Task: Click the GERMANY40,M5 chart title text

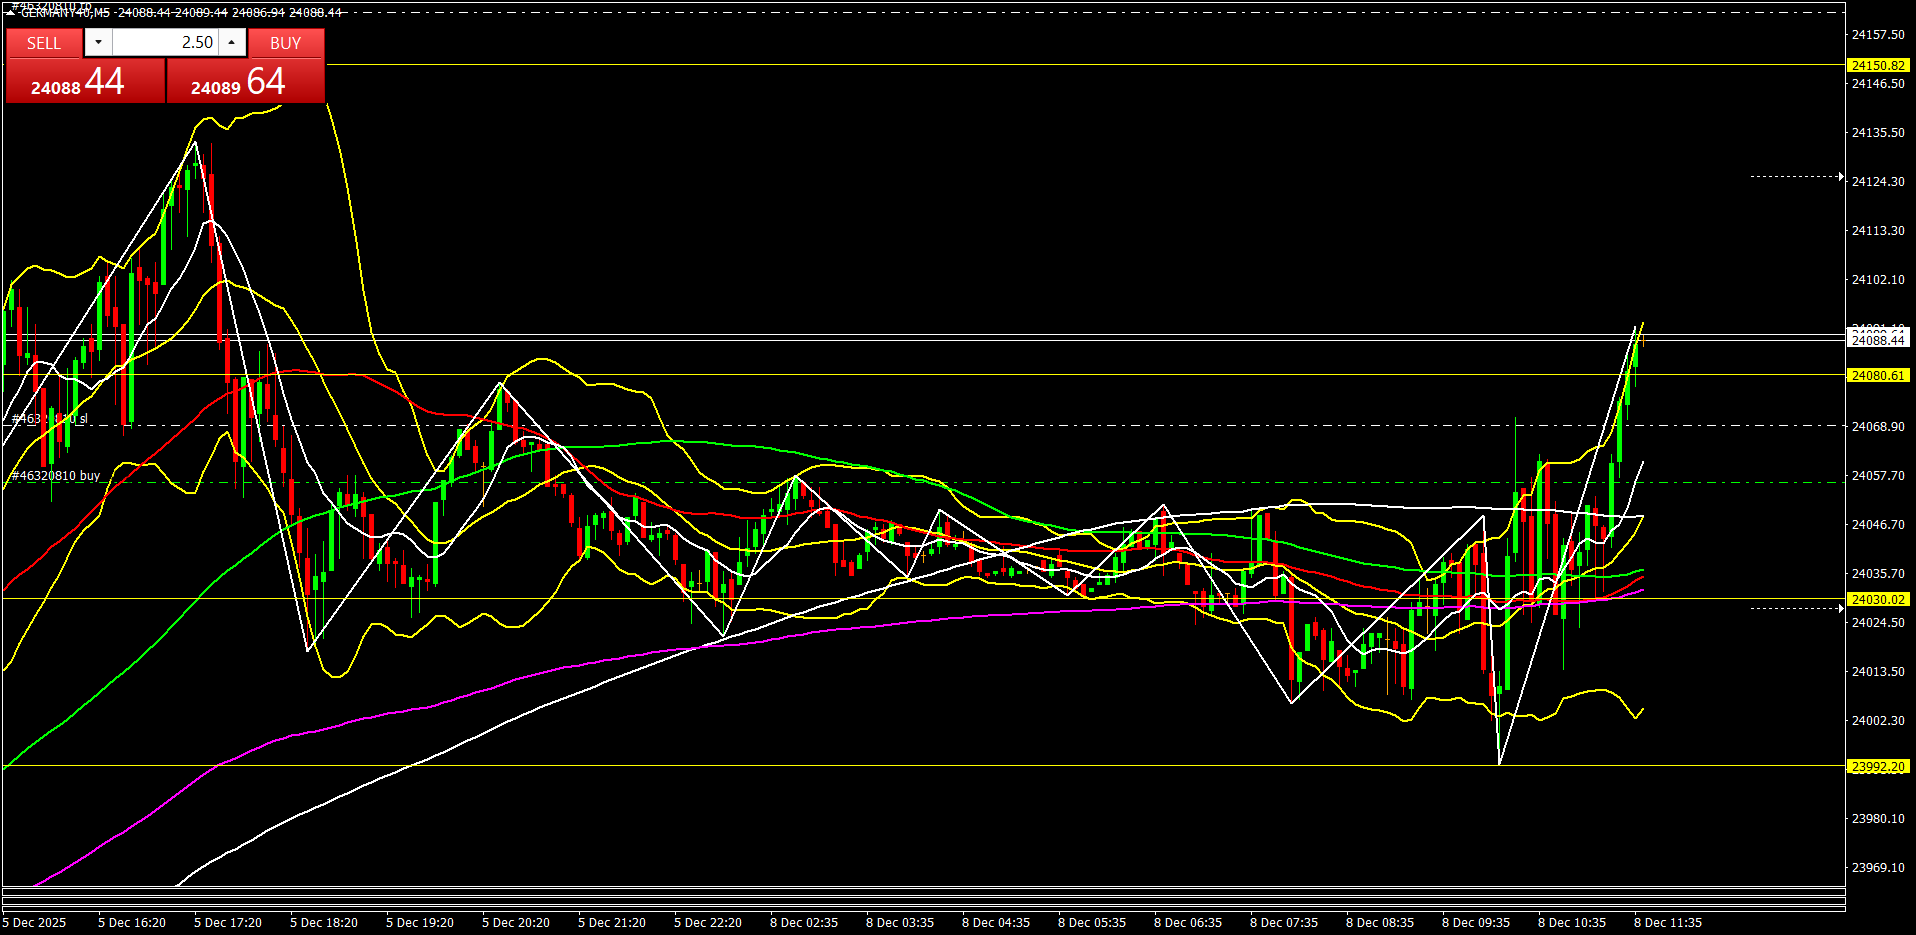Action: tap(65, 13)
